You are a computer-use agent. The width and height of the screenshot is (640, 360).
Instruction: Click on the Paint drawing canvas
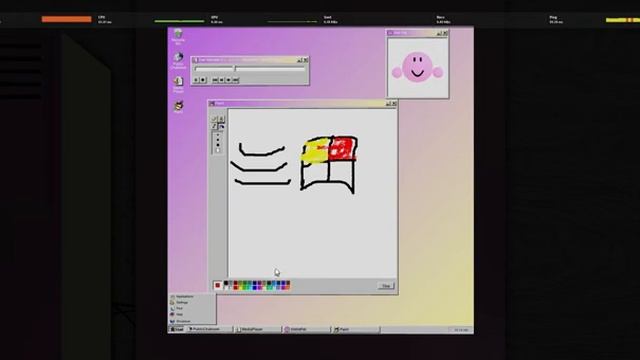[x=312, y=193]
